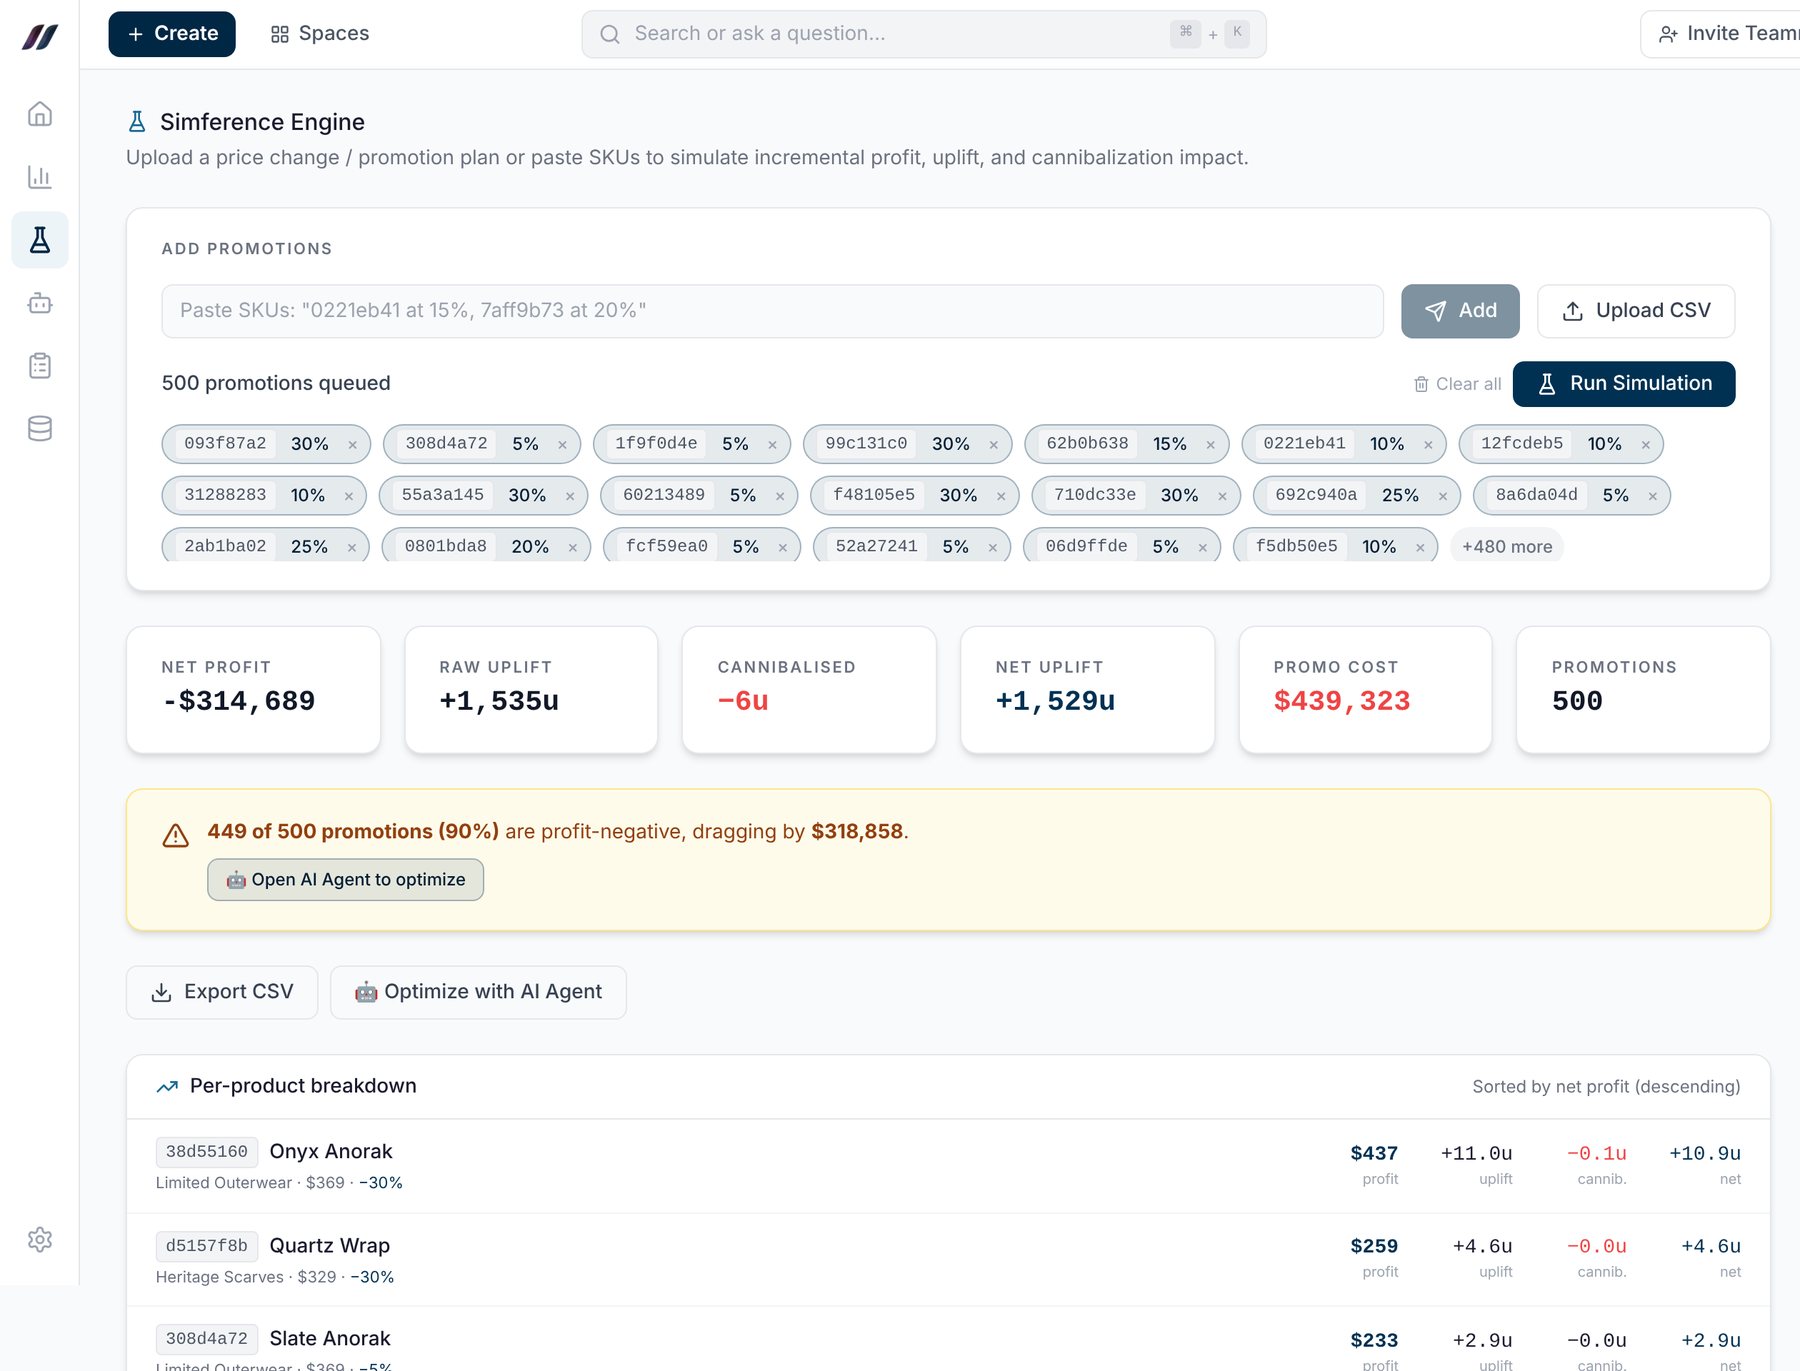Clear all queued promotions

click(1457, 384)
